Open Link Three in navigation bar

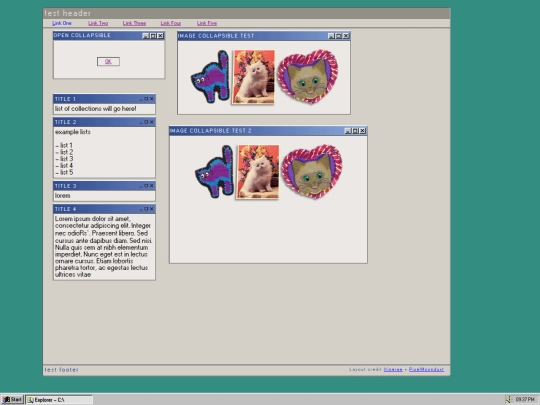pos(134,23)
